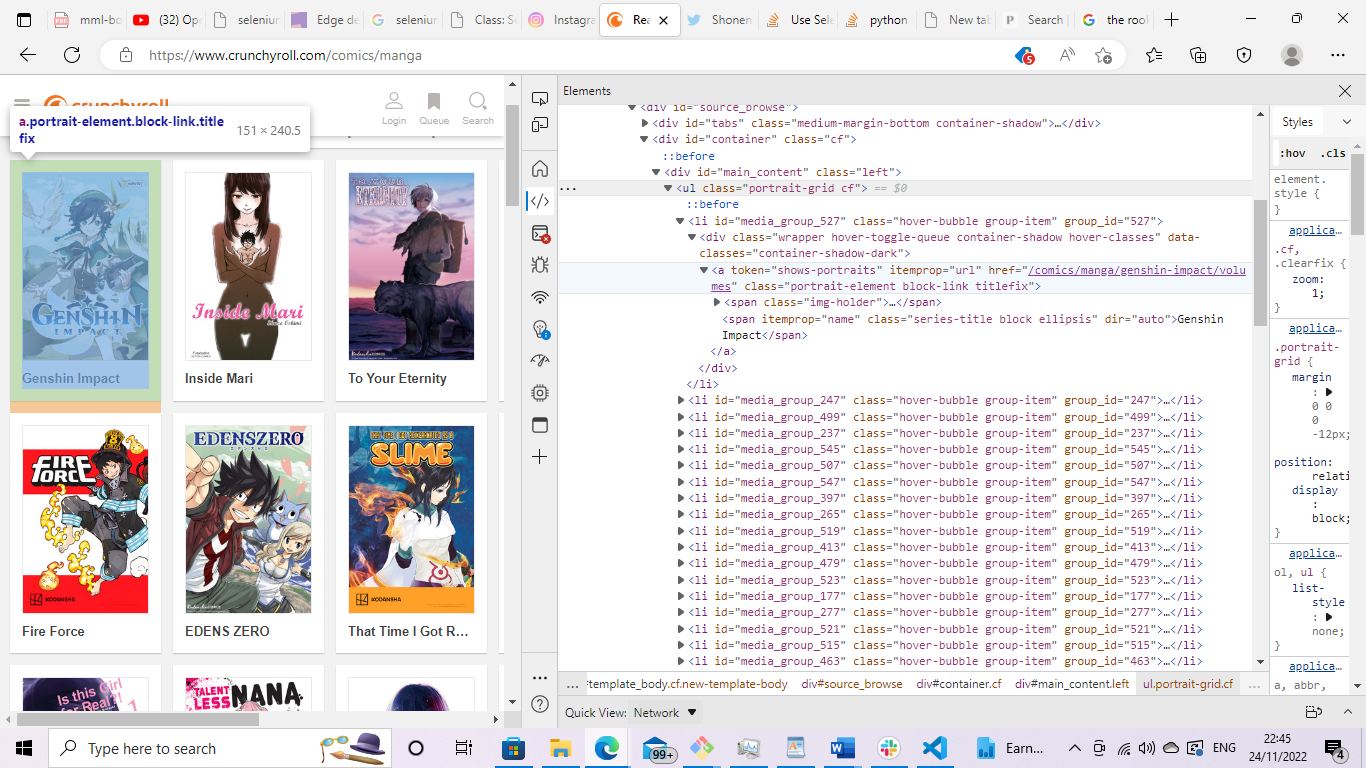The height and width of the screenshot is (768, 1366).
Task: Open the Windows Start menu
Action: coord(24,748)
